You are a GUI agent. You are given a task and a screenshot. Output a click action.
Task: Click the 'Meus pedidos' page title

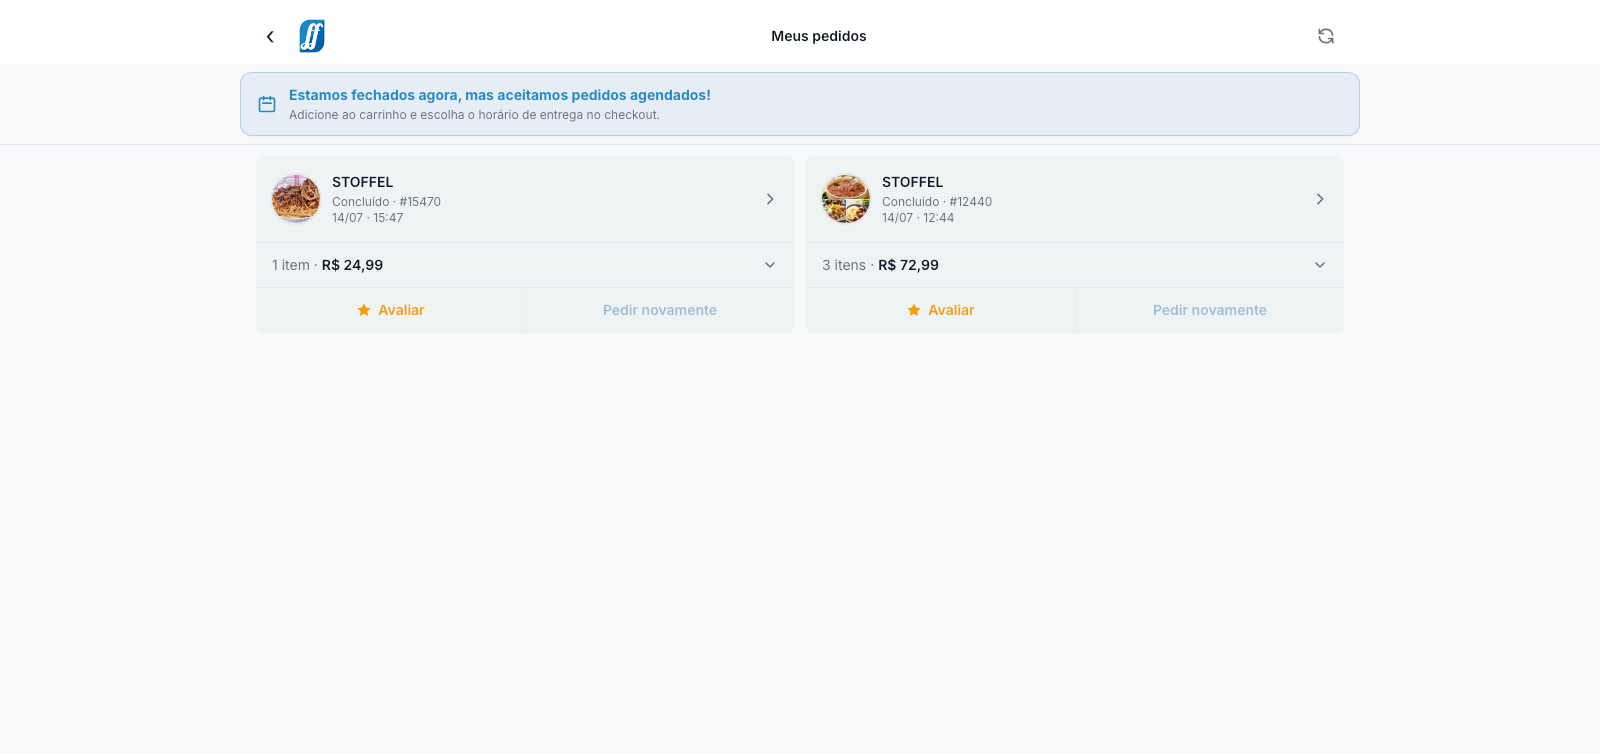(819, 36)
